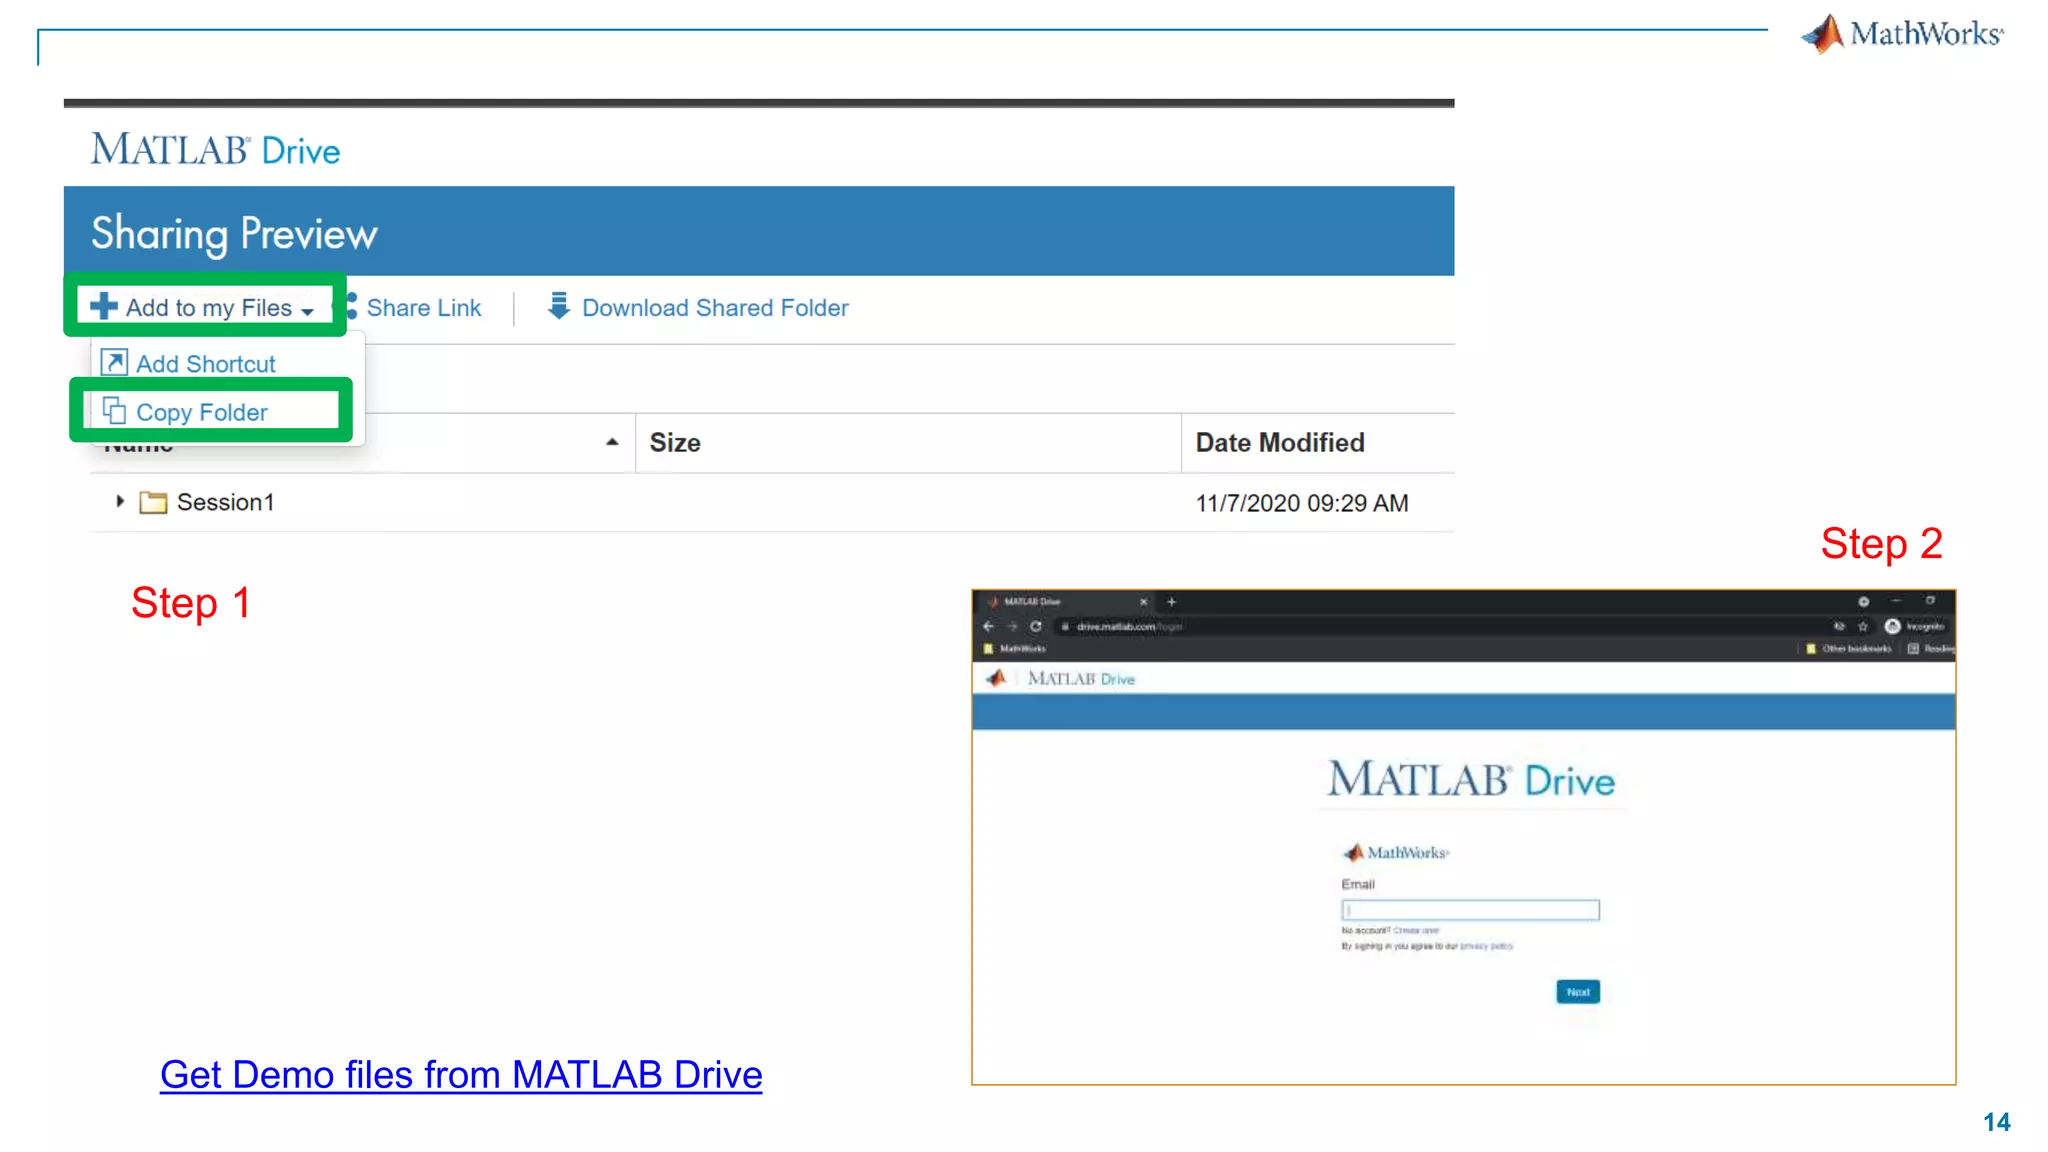Click the eye-crossed tracking icon in address bar

pos(1839,627)
